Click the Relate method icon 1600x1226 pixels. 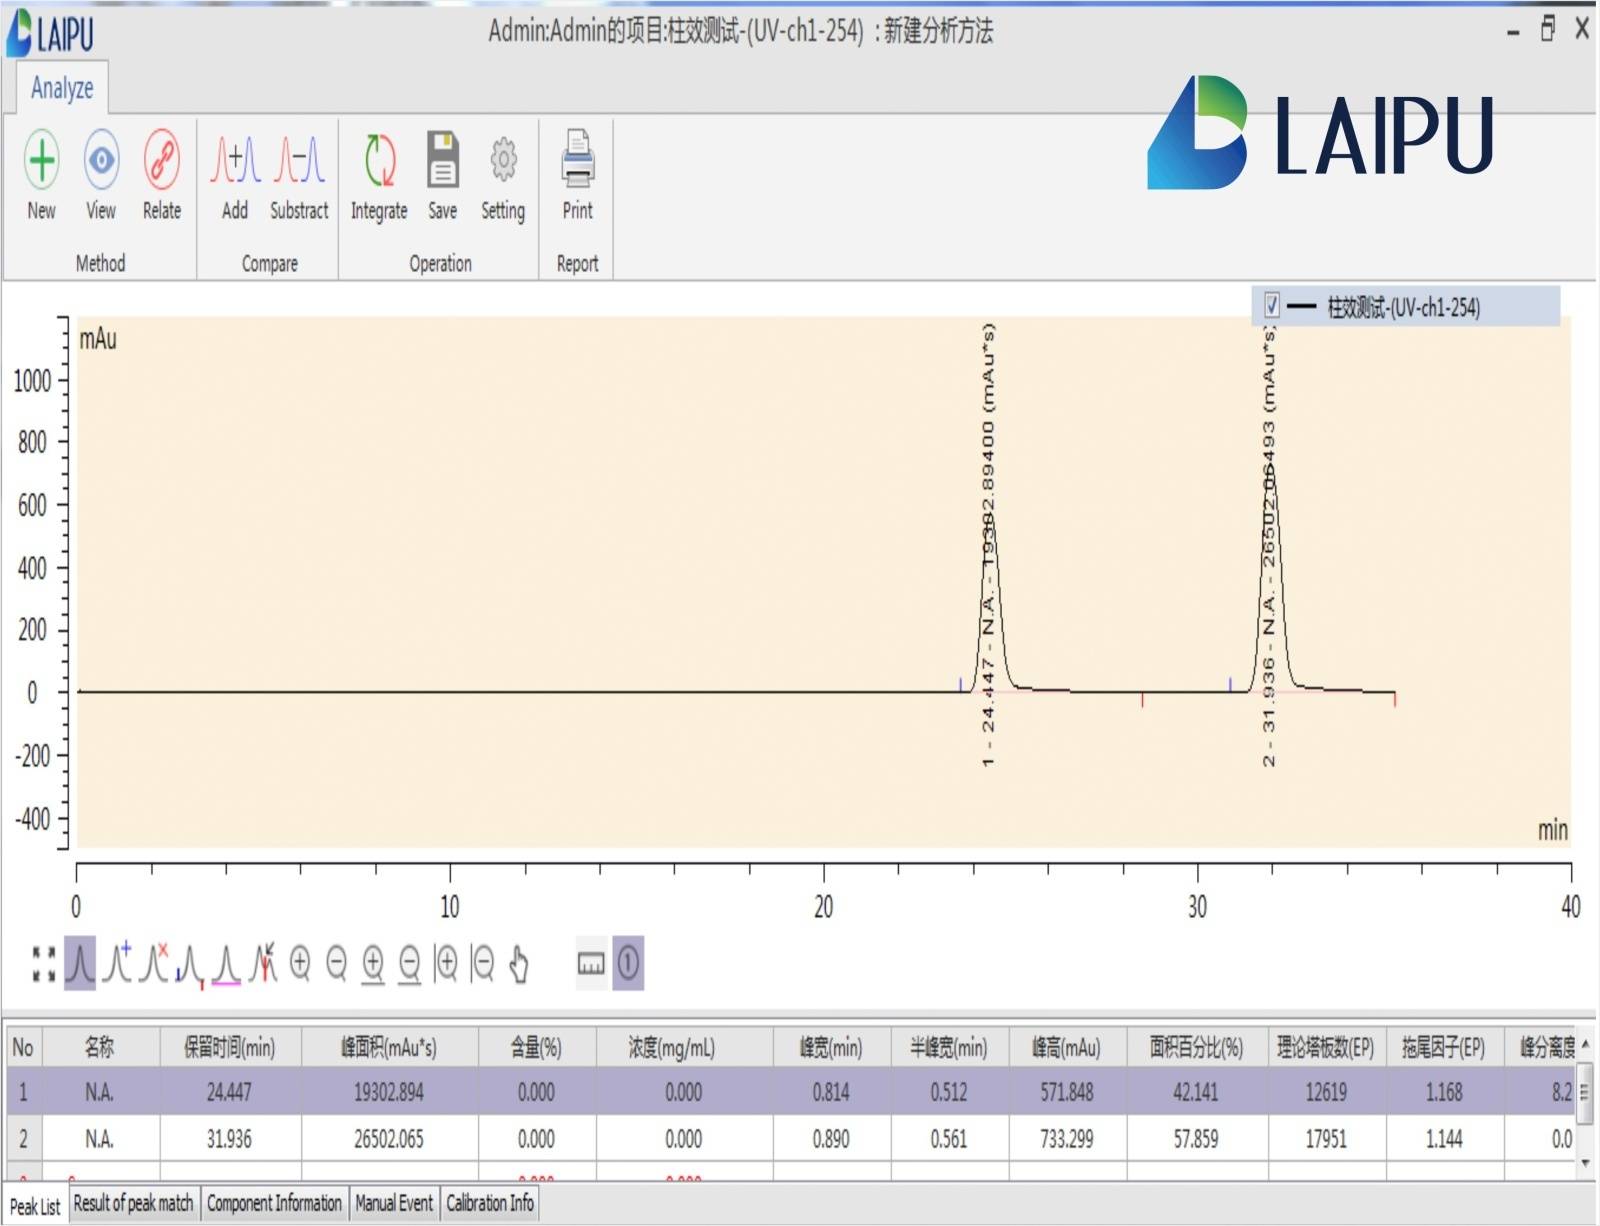(x=161, y=160)
